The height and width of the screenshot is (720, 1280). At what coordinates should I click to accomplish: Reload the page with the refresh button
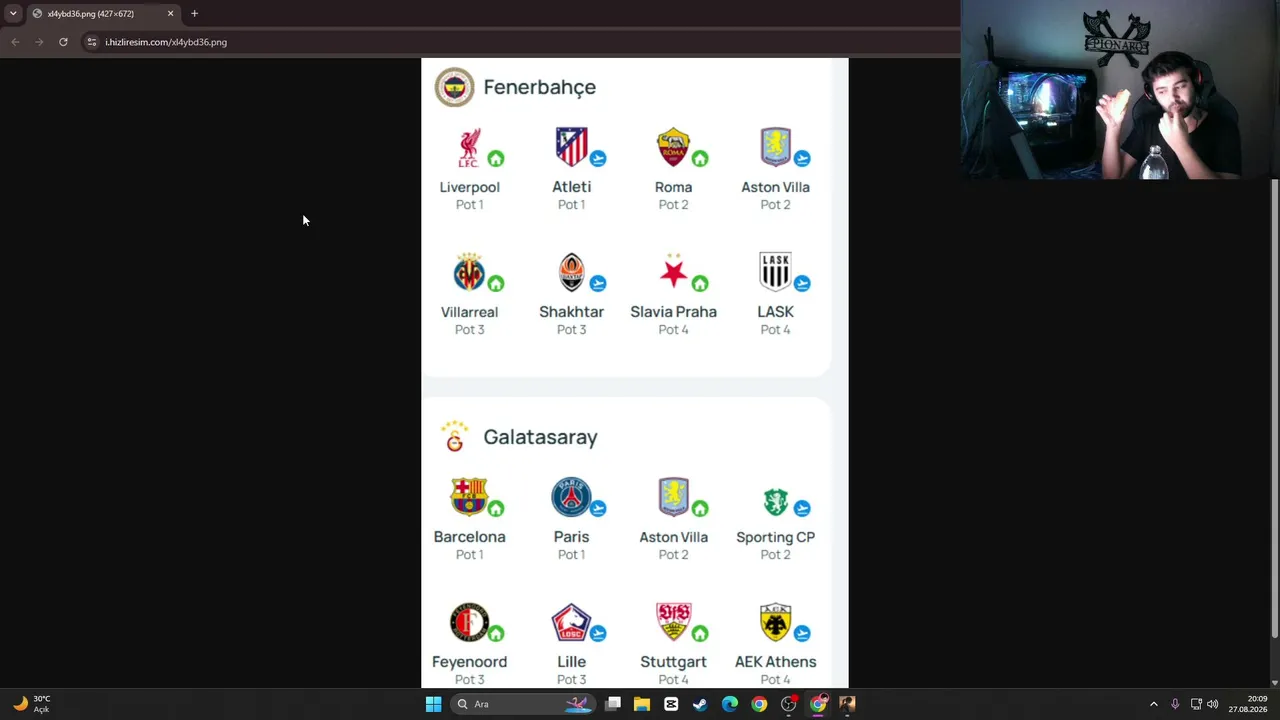pyautogui.click(x=63, y=42)
